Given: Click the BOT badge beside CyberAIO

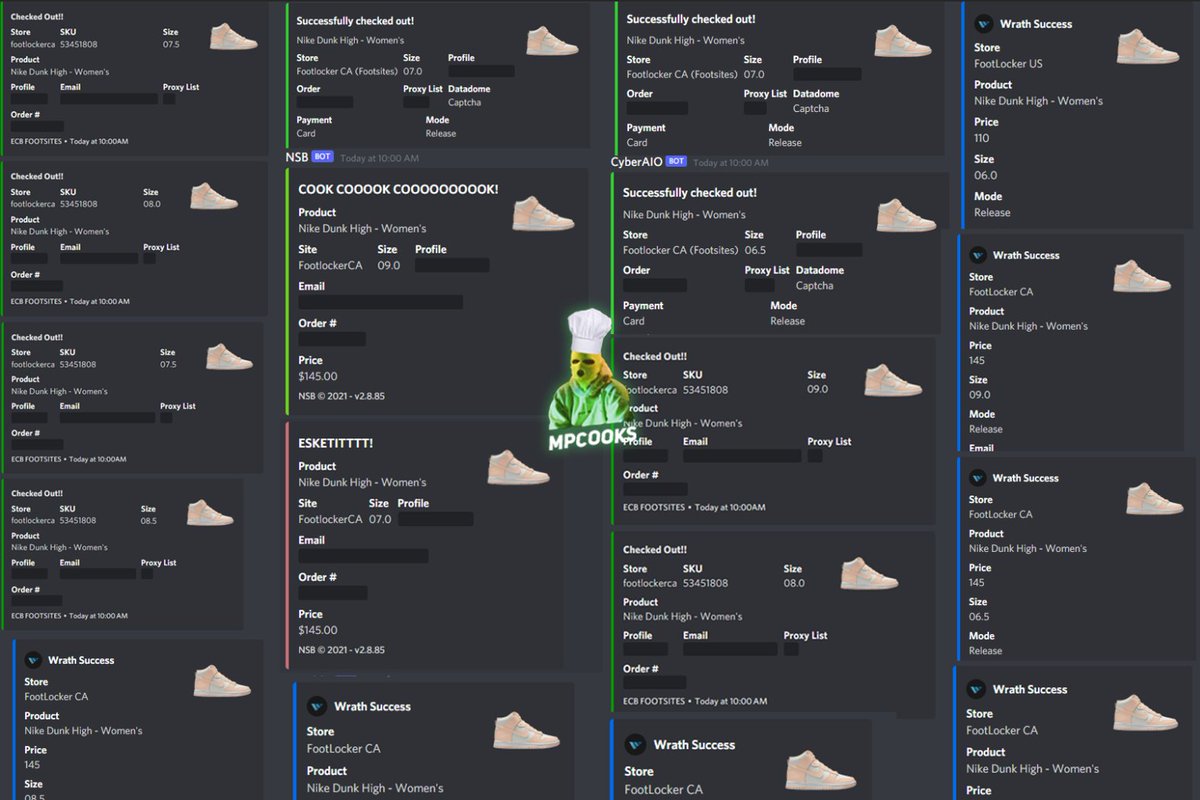Looking at the screenshot, I should pos(676,161).
